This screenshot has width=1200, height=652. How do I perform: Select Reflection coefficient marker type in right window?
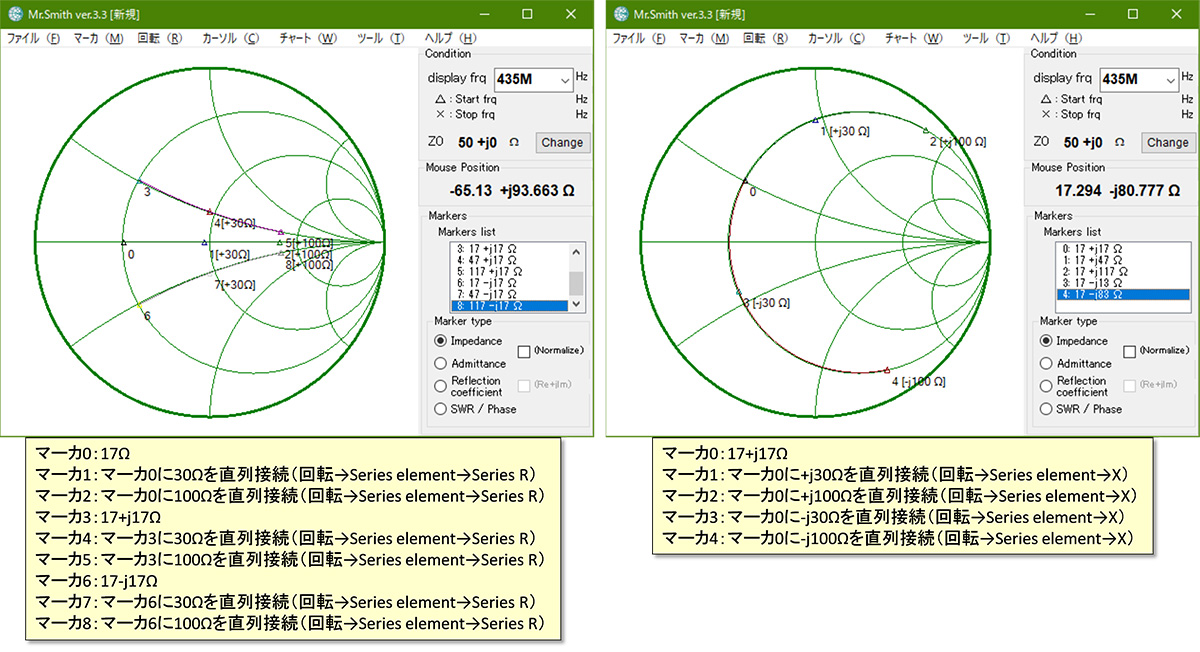coord(1047,386)
